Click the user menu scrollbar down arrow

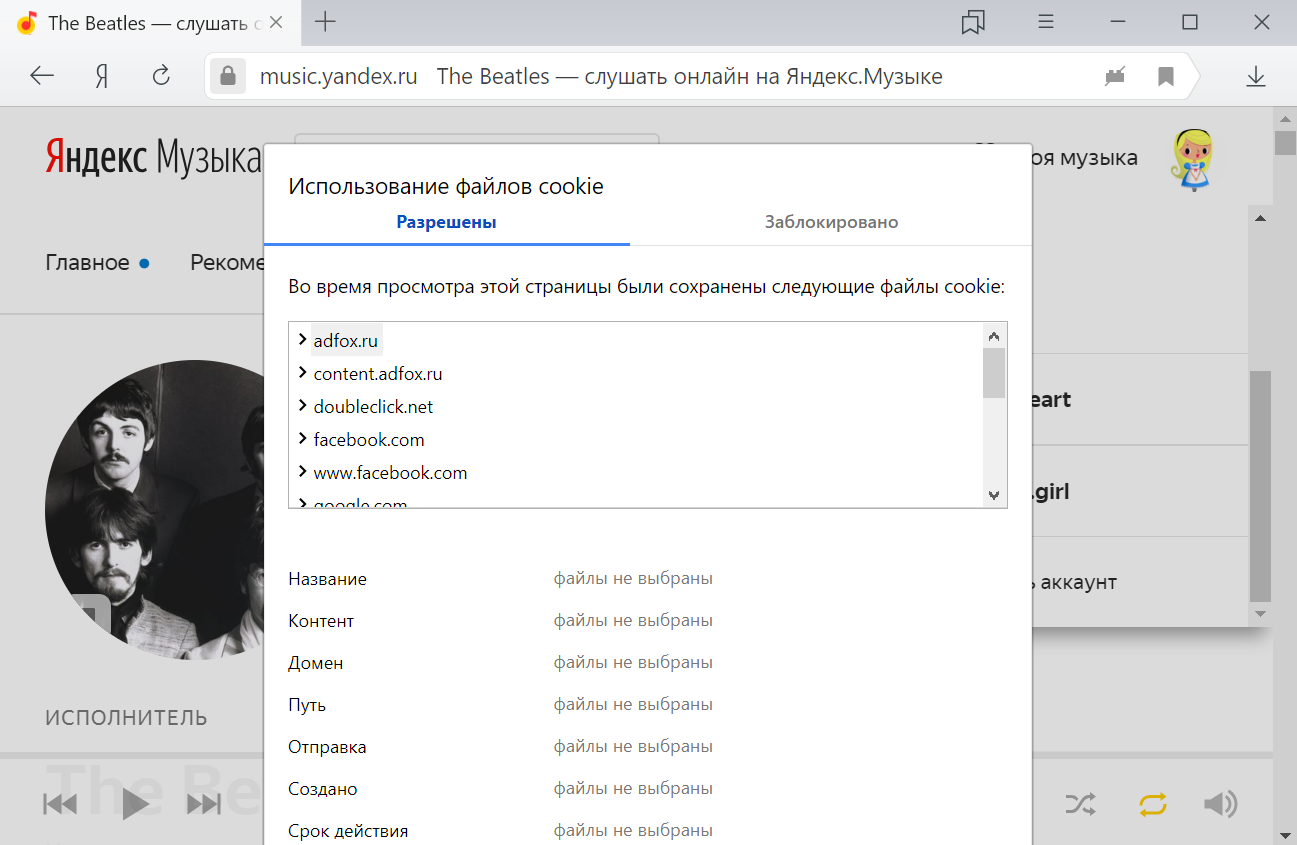pyautogui.click(x=1260, y=613)
